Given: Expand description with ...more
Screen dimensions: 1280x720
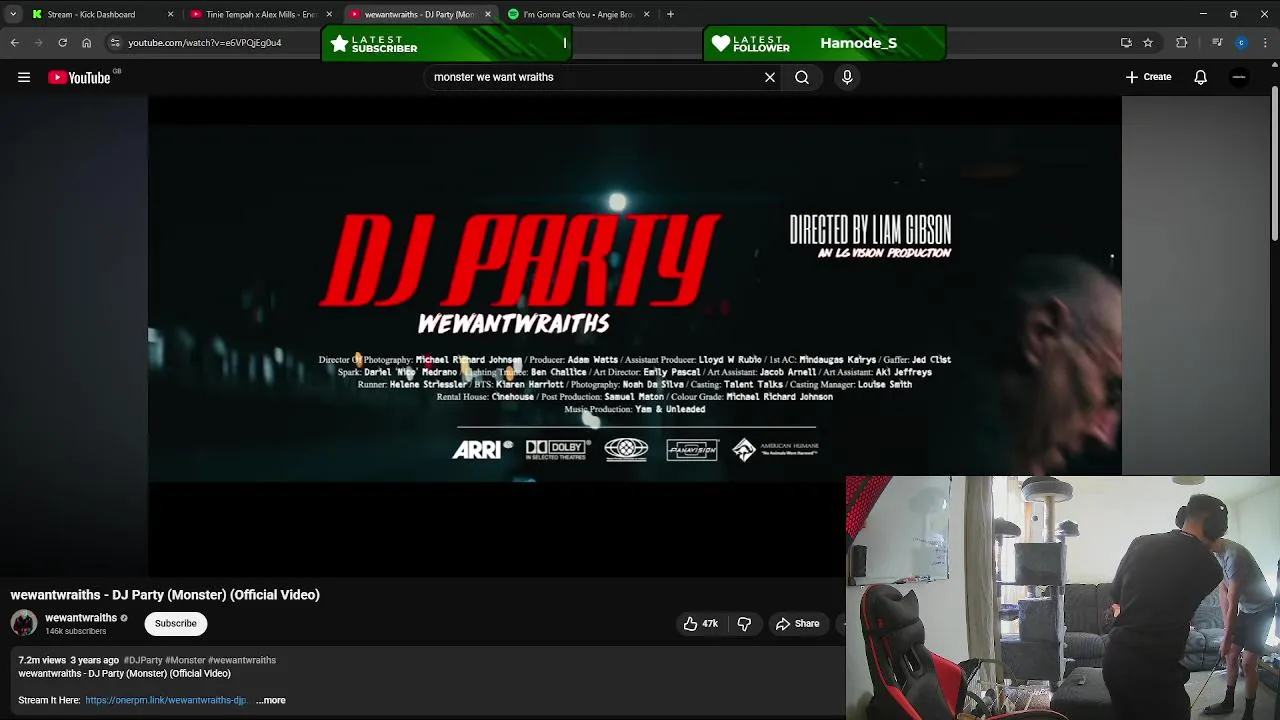Looking at the screenshot, I should click(x=271, y=700).
